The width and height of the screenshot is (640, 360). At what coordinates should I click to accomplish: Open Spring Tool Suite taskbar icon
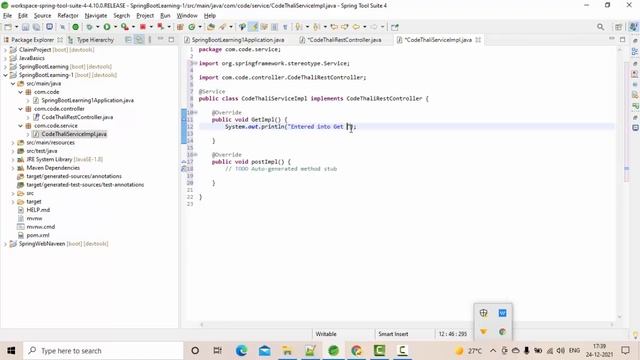pos(333,351)
